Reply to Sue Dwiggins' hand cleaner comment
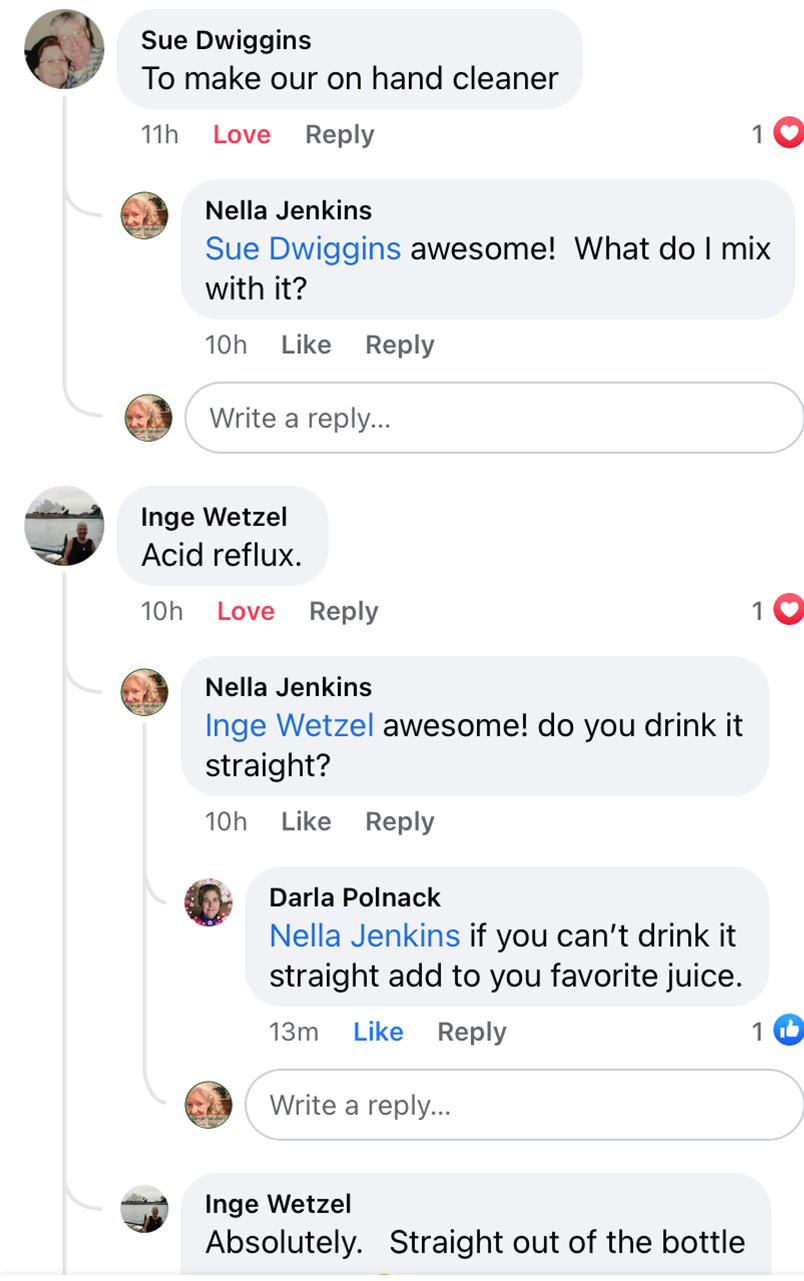 (x=340, y=135)
